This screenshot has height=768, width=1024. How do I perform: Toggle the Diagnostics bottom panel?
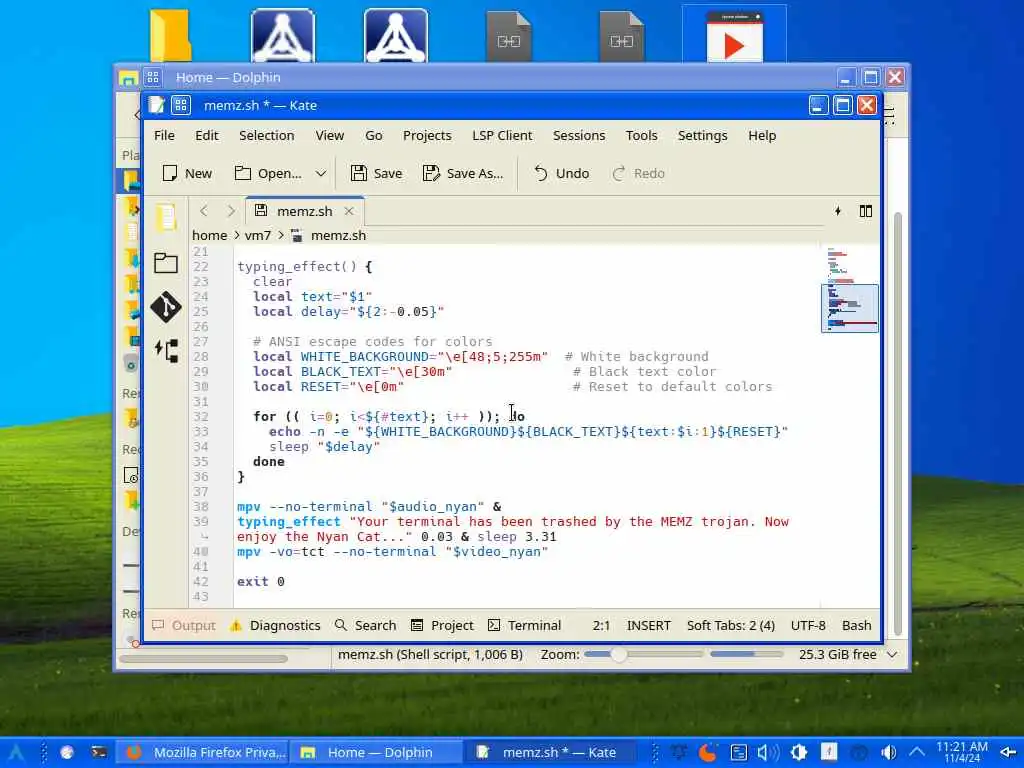click(x=275, y=625)
